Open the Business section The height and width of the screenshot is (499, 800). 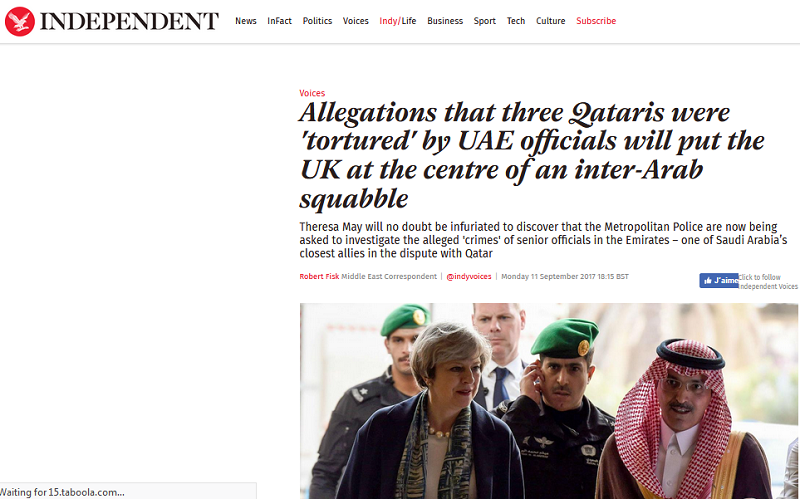point(445,21)
